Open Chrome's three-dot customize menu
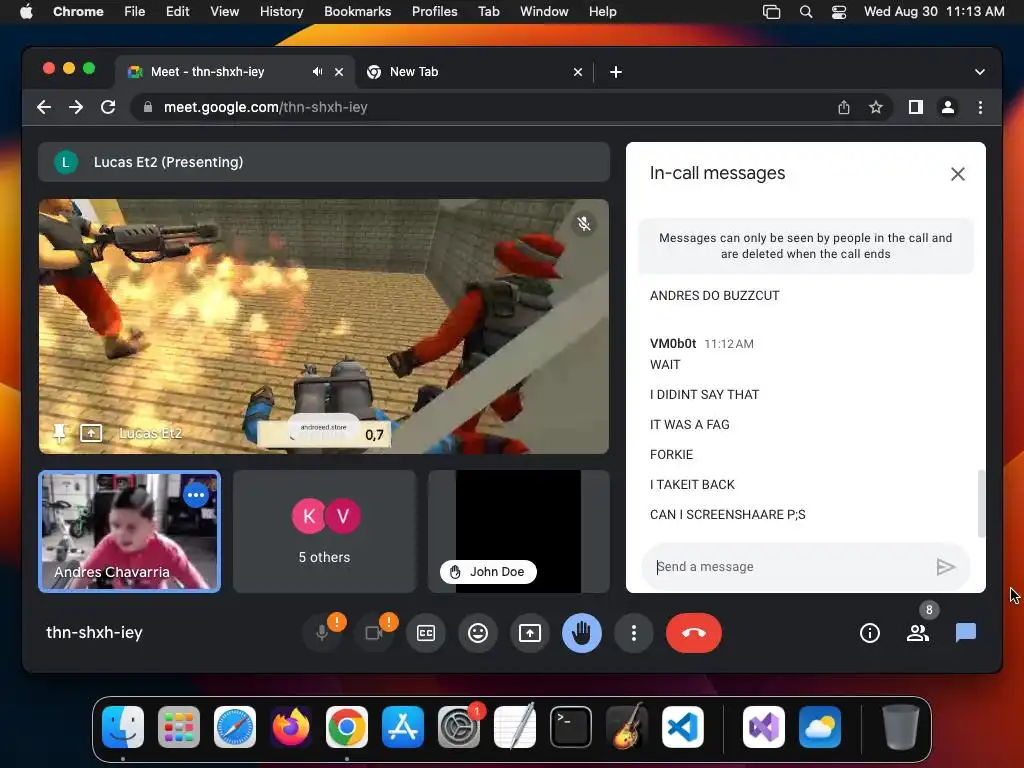The image size is (1024, 768). pos(980,107)
